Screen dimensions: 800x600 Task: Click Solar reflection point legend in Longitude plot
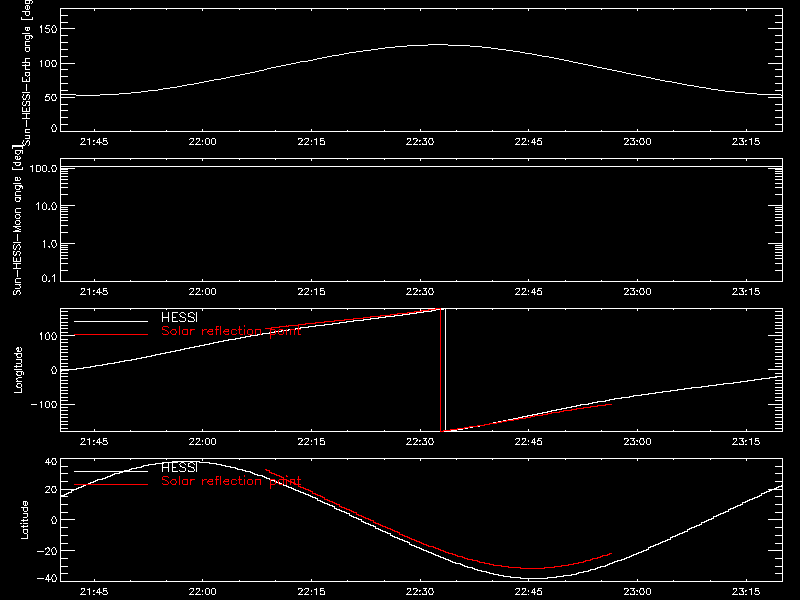point(231,331)
